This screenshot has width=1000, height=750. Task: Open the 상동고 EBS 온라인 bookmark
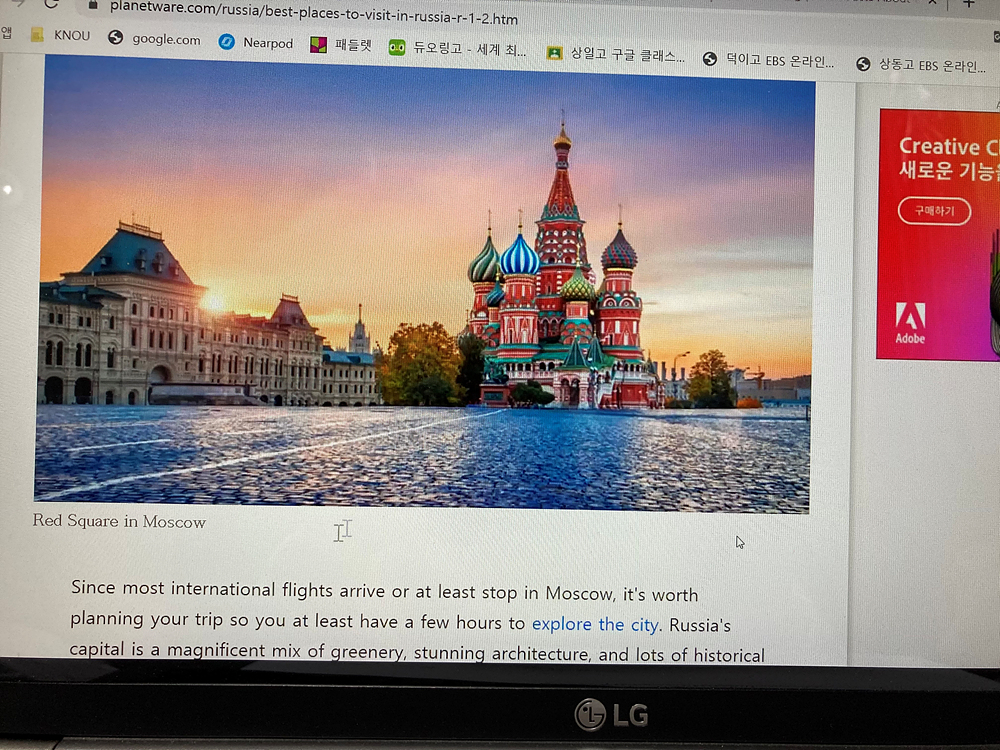(920, 65)
